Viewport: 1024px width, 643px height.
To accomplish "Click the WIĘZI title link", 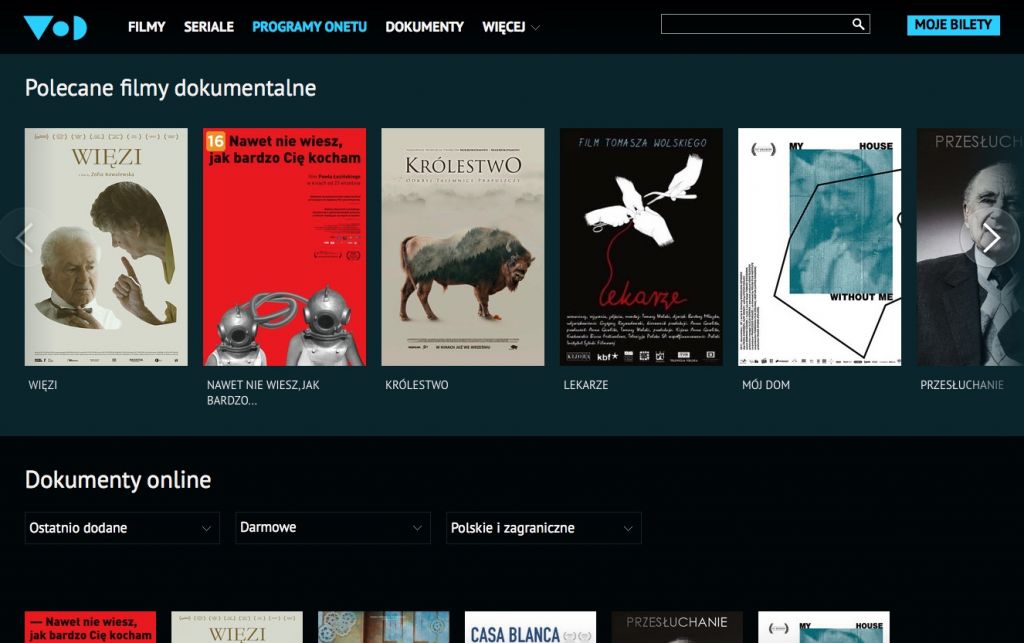I will coord(43,385).
